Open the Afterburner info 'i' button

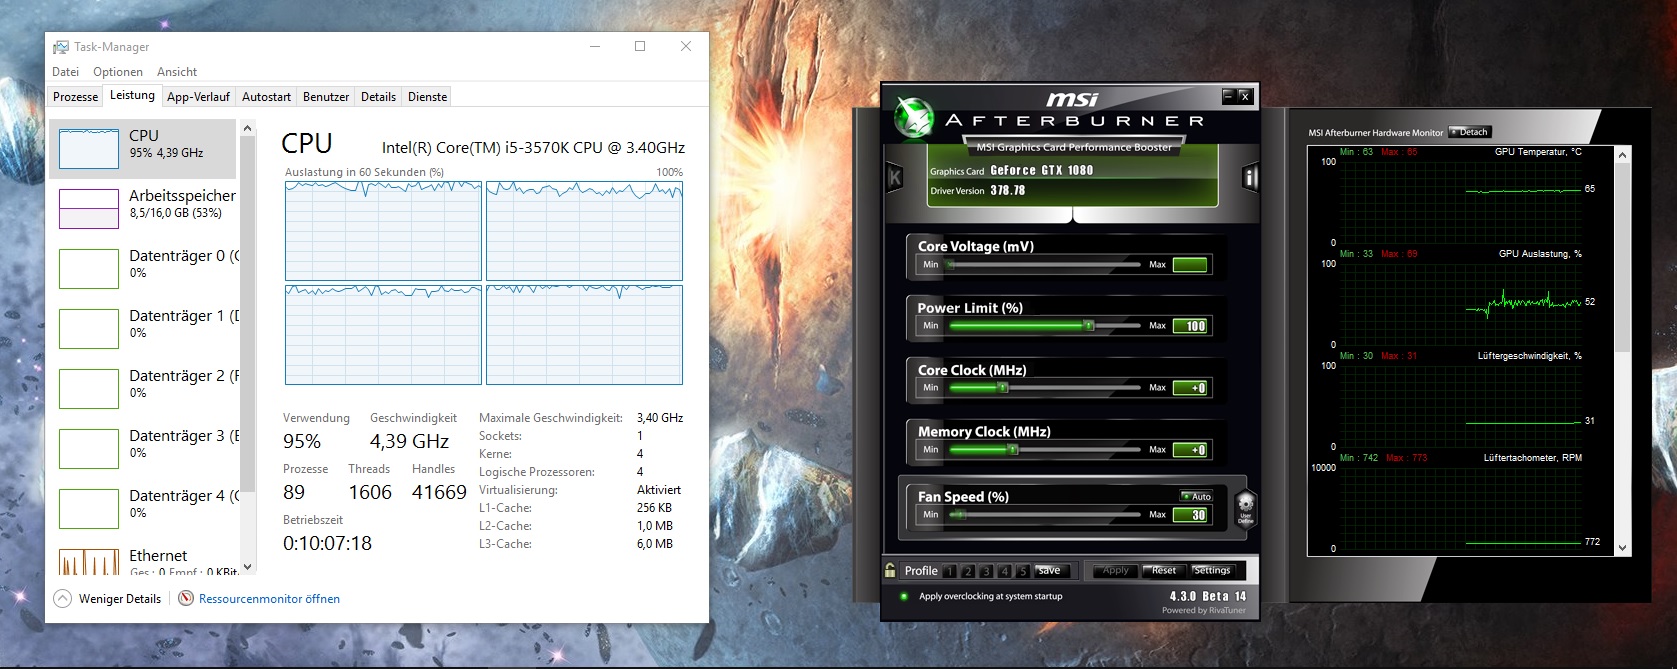tap(1249, 178)
